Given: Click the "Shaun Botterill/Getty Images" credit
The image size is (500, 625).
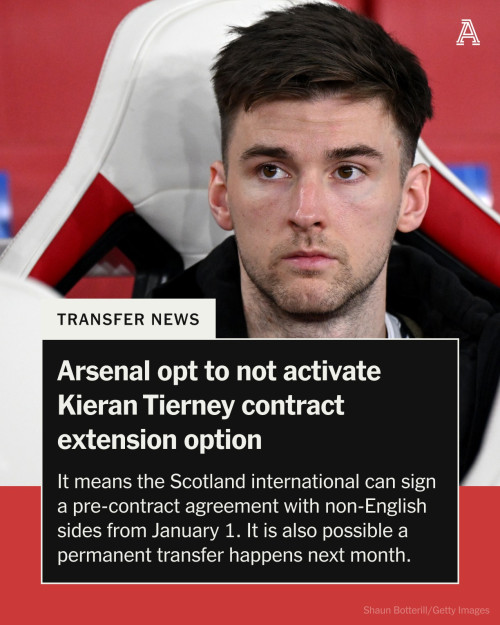Looking at the screenshot, I should coord(426,610).
